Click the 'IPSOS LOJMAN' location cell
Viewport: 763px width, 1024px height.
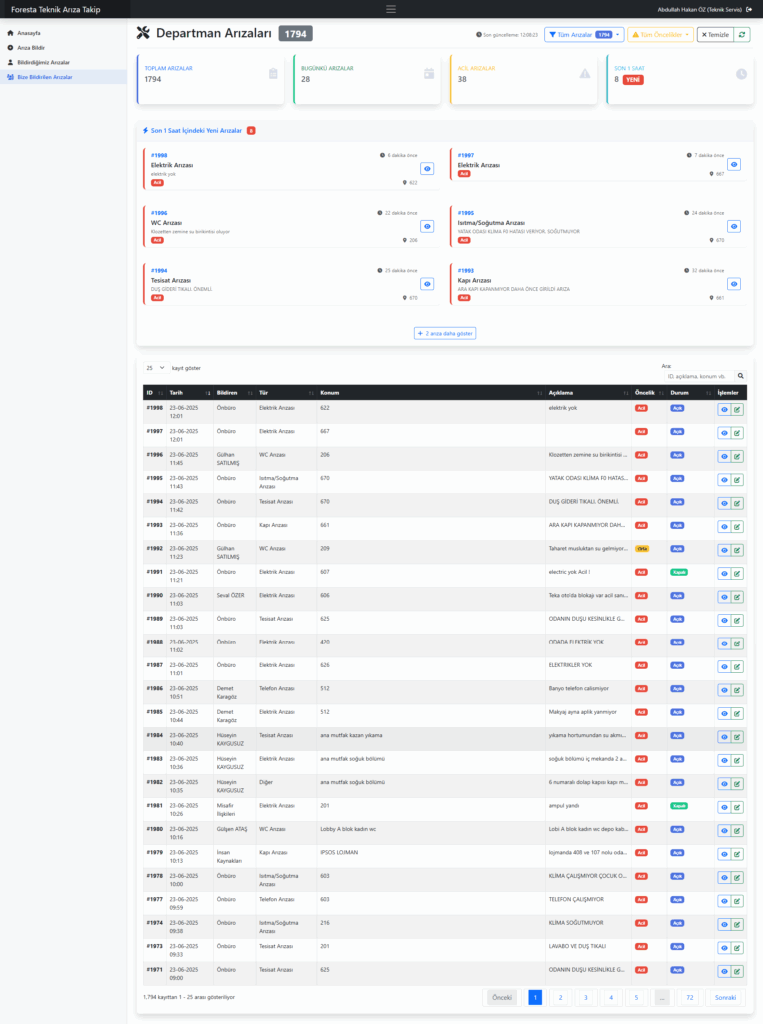click(339, 852)
